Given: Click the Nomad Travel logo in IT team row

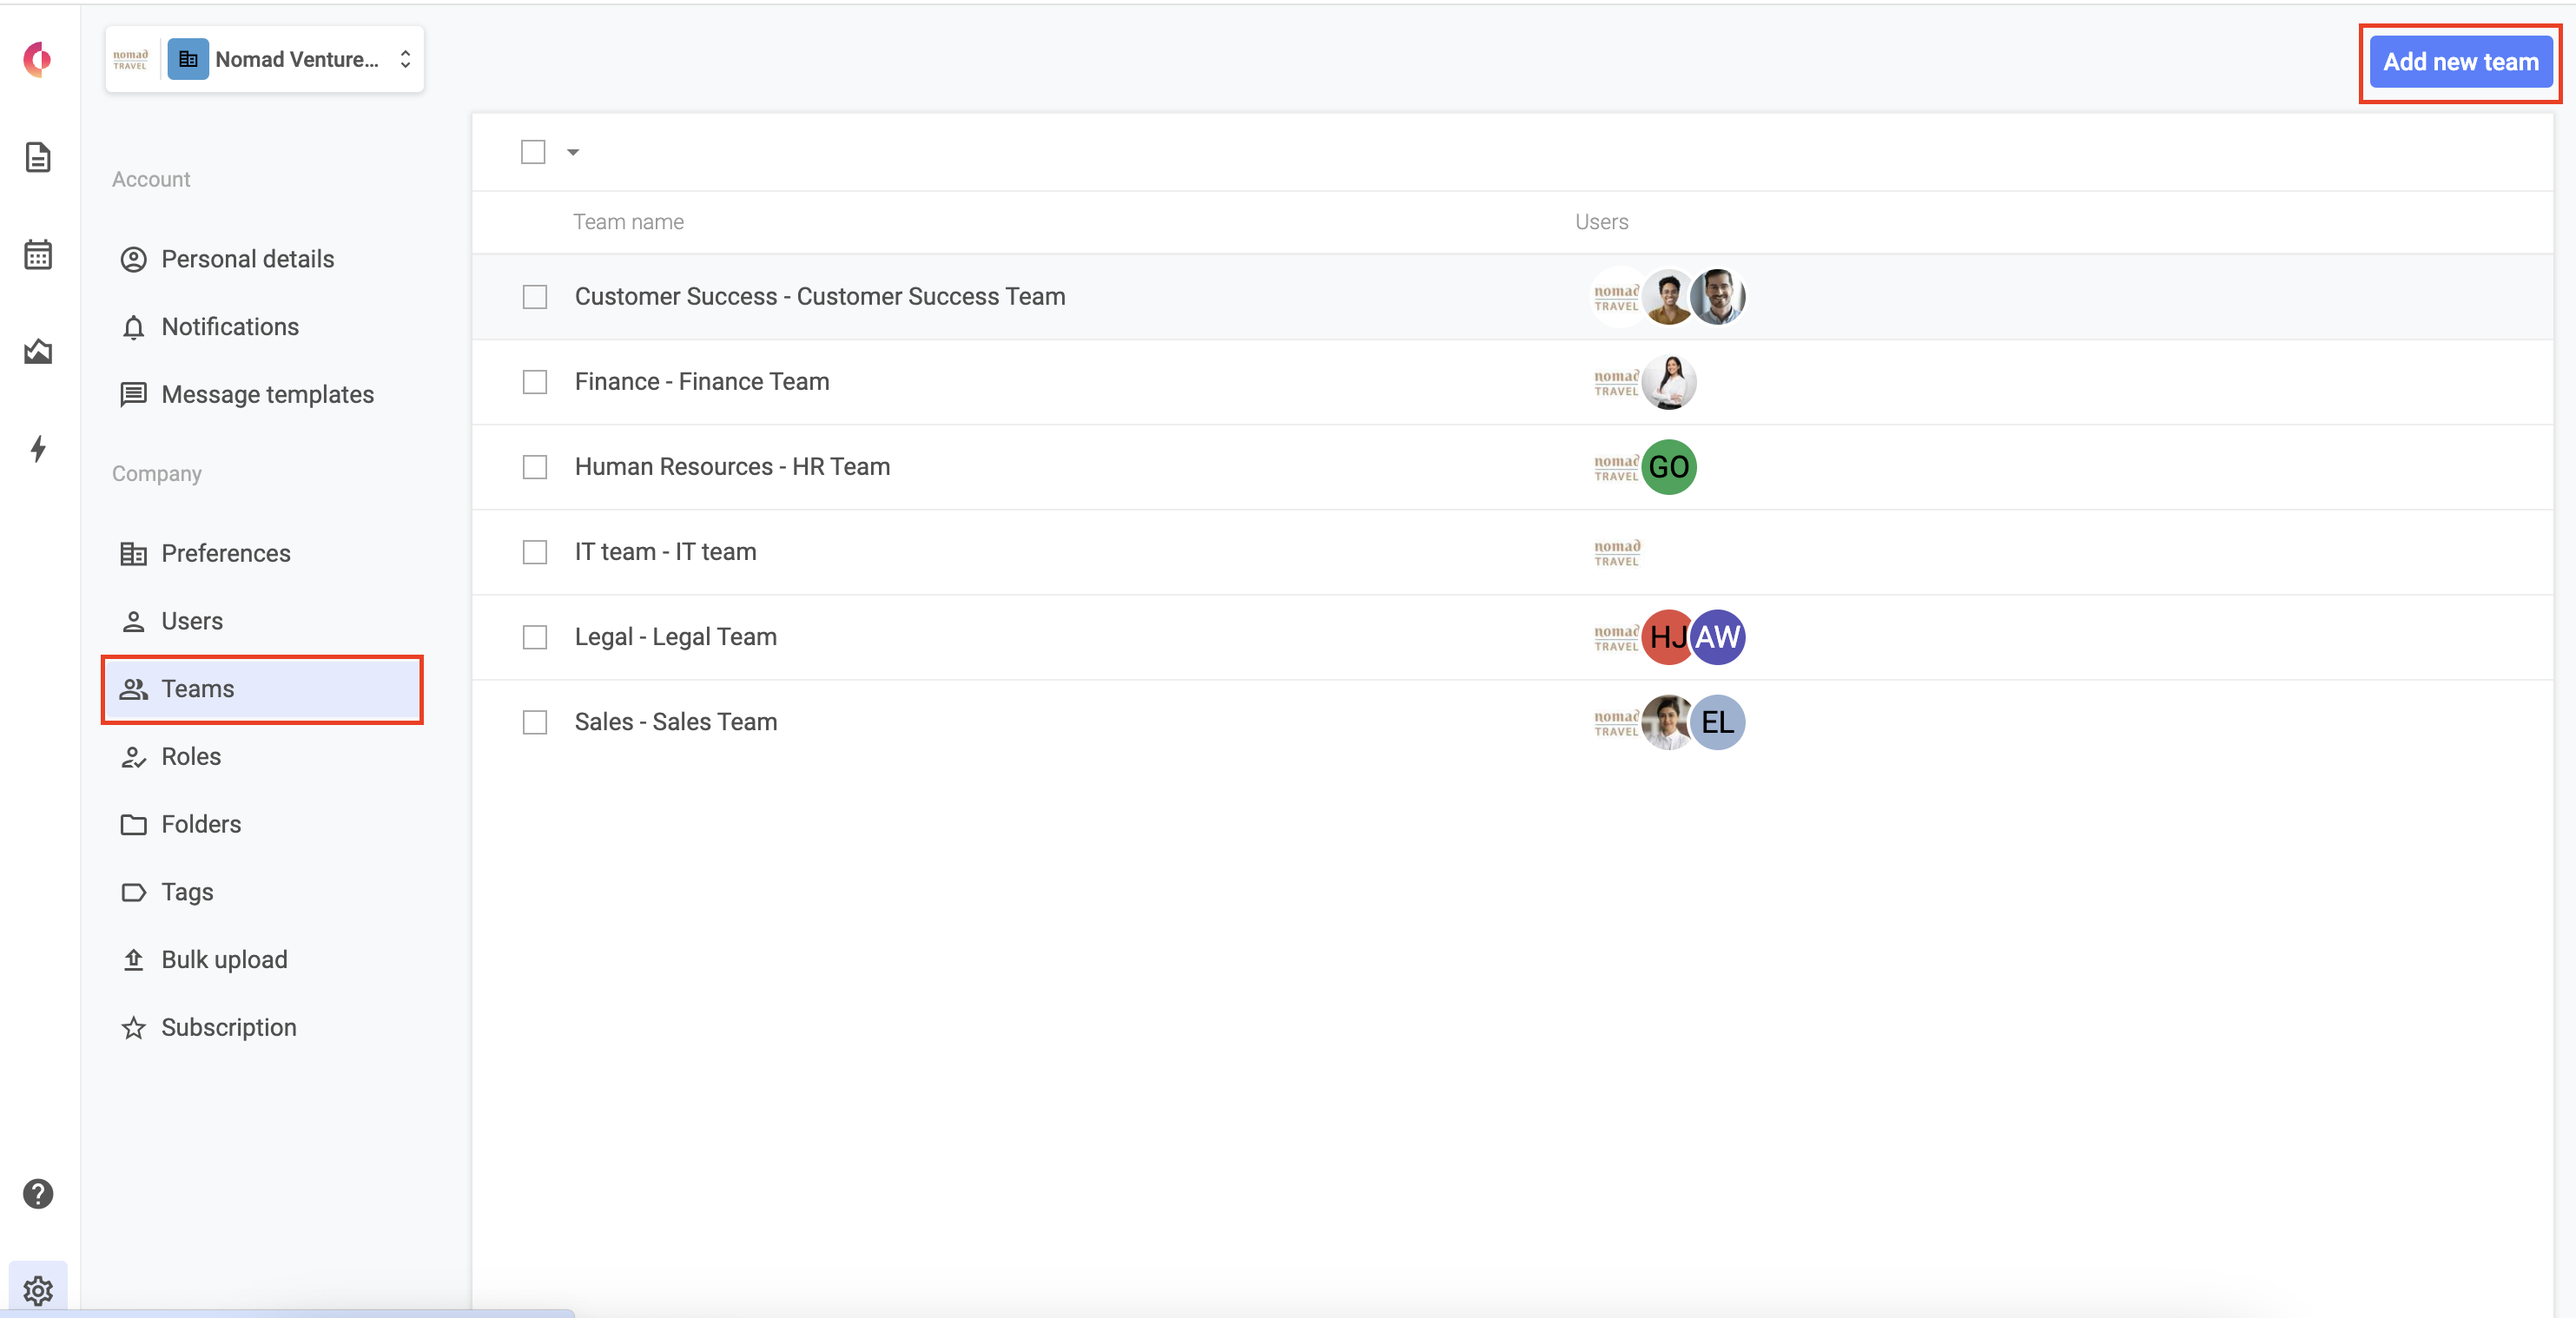Looking at the screenshot, I should [x=1616, y=552].
